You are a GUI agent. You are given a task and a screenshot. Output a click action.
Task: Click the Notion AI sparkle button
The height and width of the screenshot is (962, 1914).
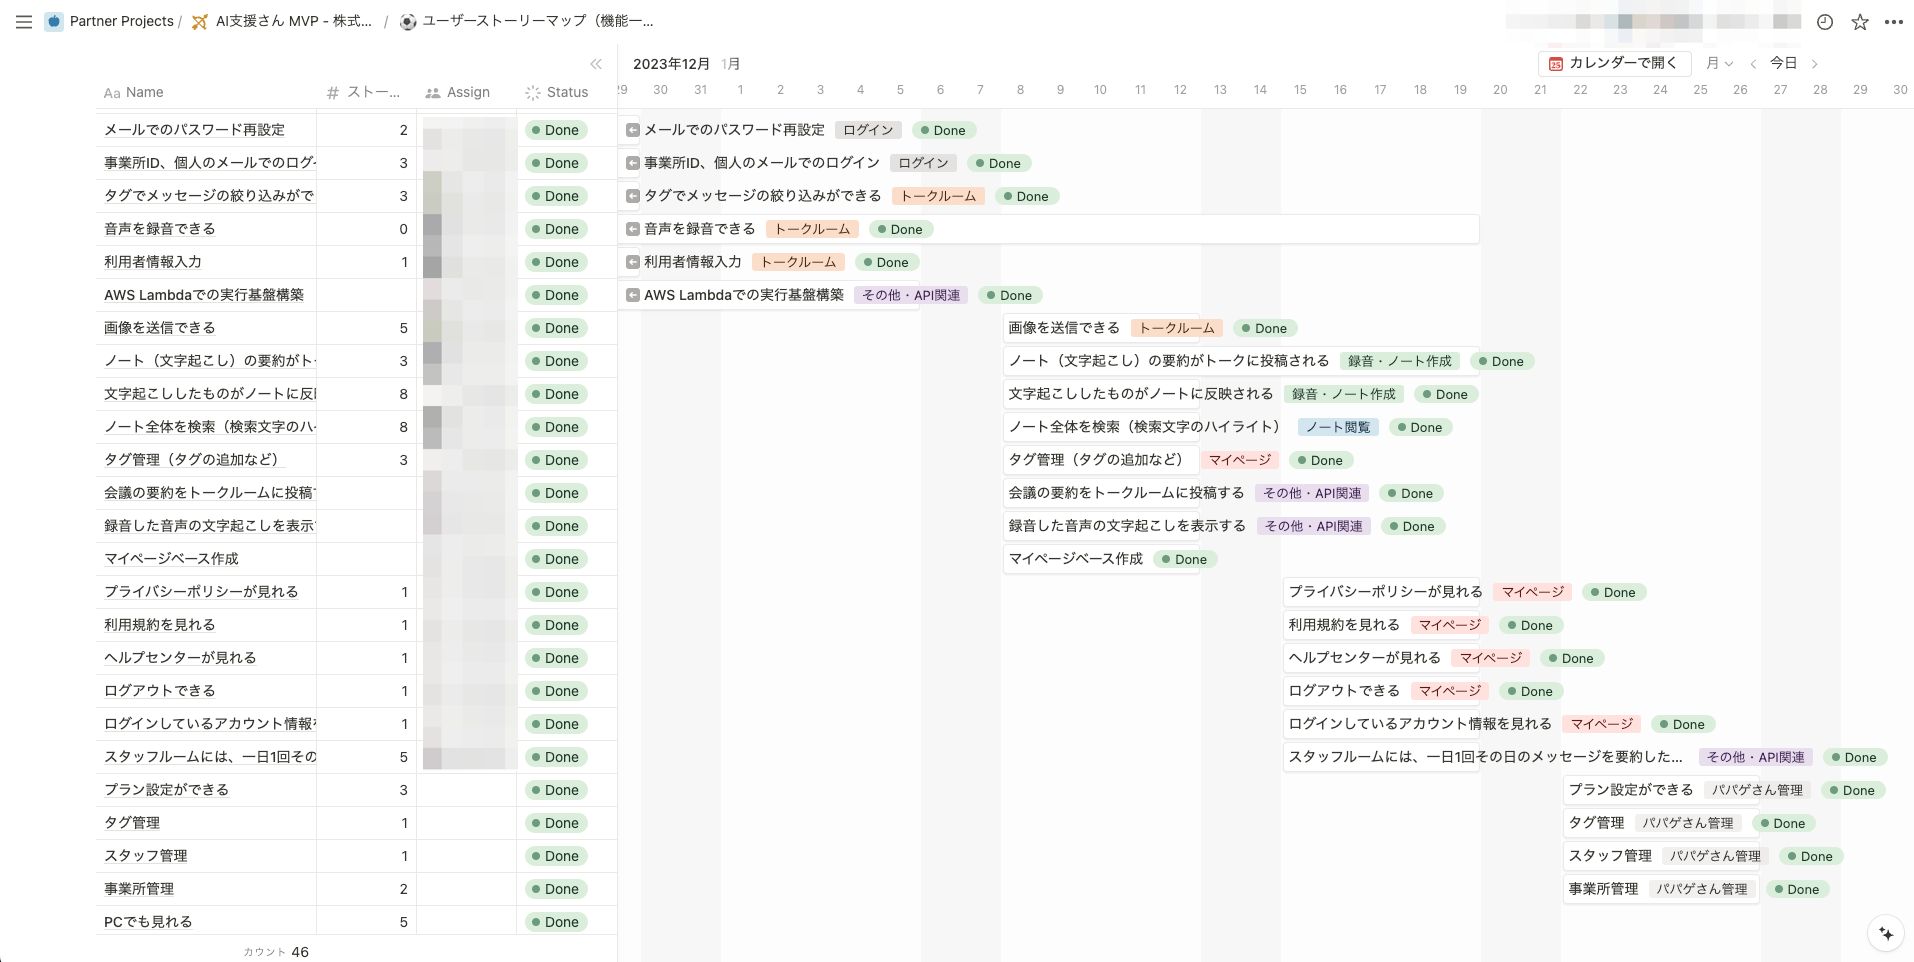tap(1886, 934)
